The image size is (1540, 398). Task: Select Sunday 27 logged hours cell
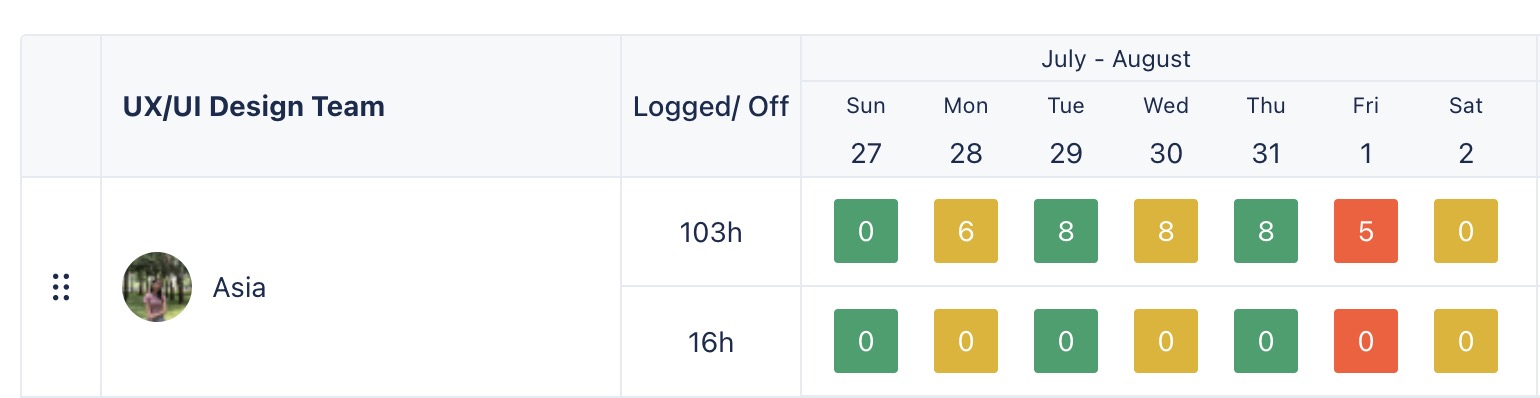click(866, 231)
